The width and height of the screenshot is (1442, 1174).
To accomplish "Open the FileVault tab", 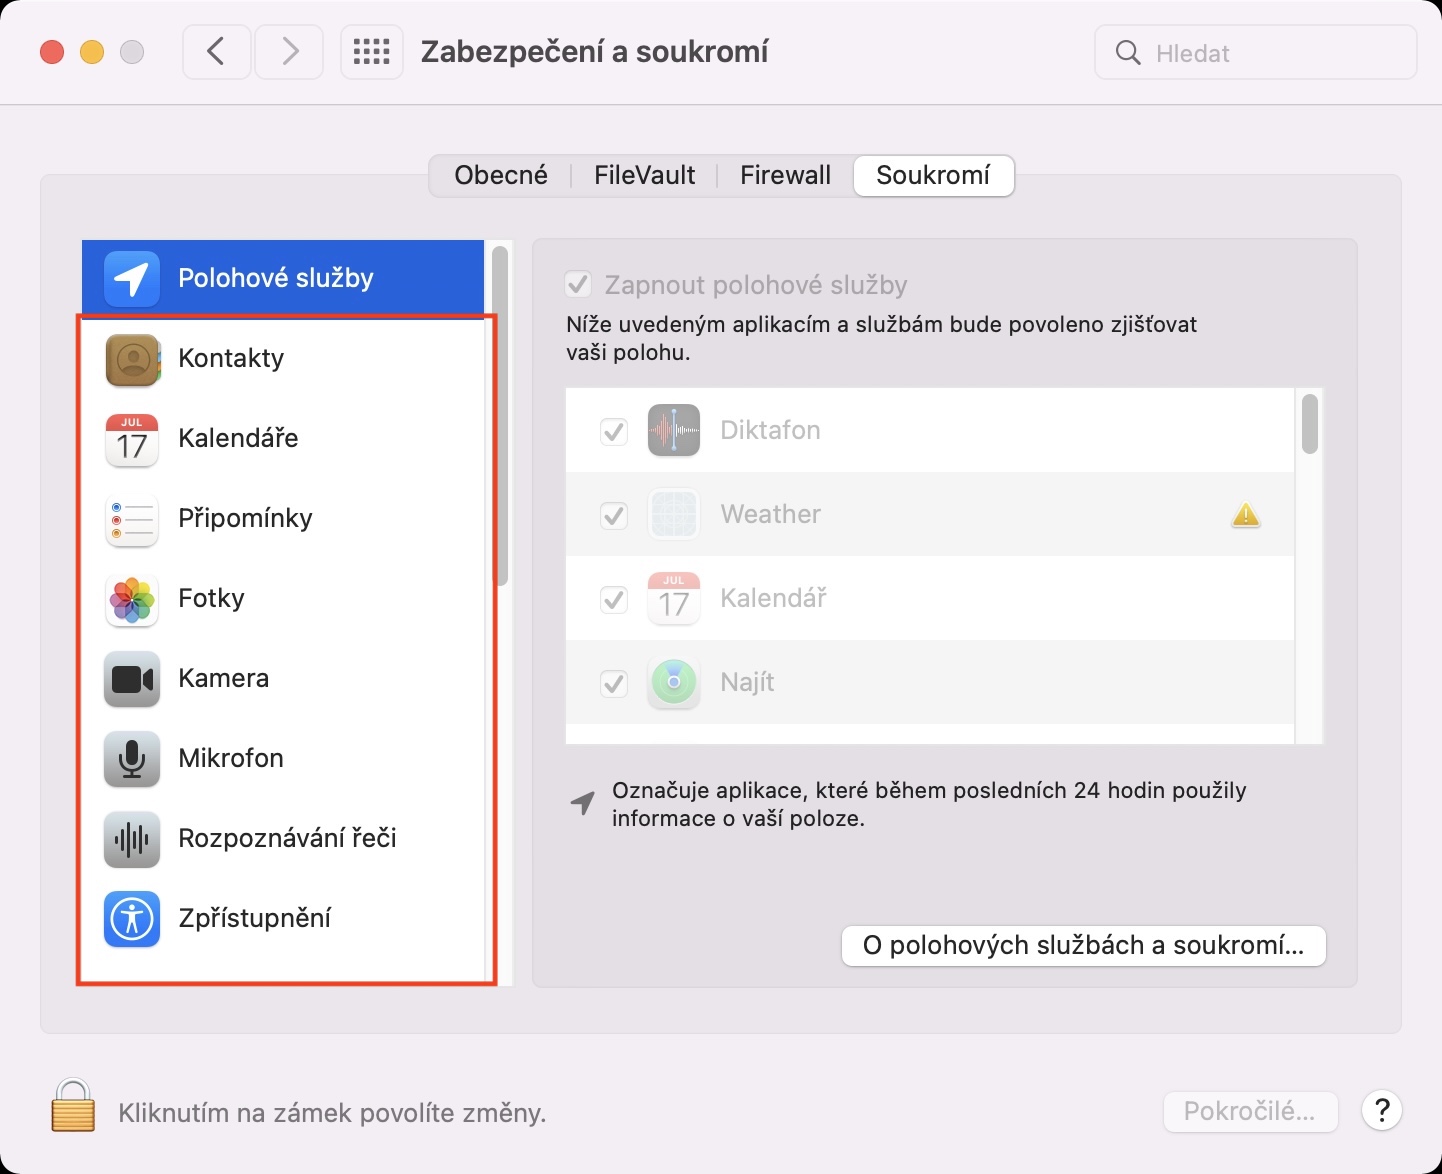I will [x=644, y=175].
